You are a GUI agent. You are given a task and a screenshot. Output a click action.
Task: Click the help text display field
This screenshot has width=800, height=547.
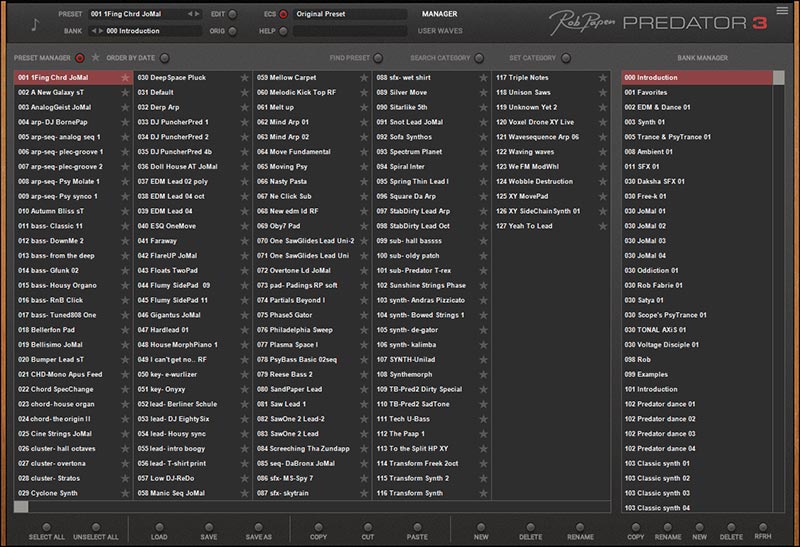(x=350, y=31)
